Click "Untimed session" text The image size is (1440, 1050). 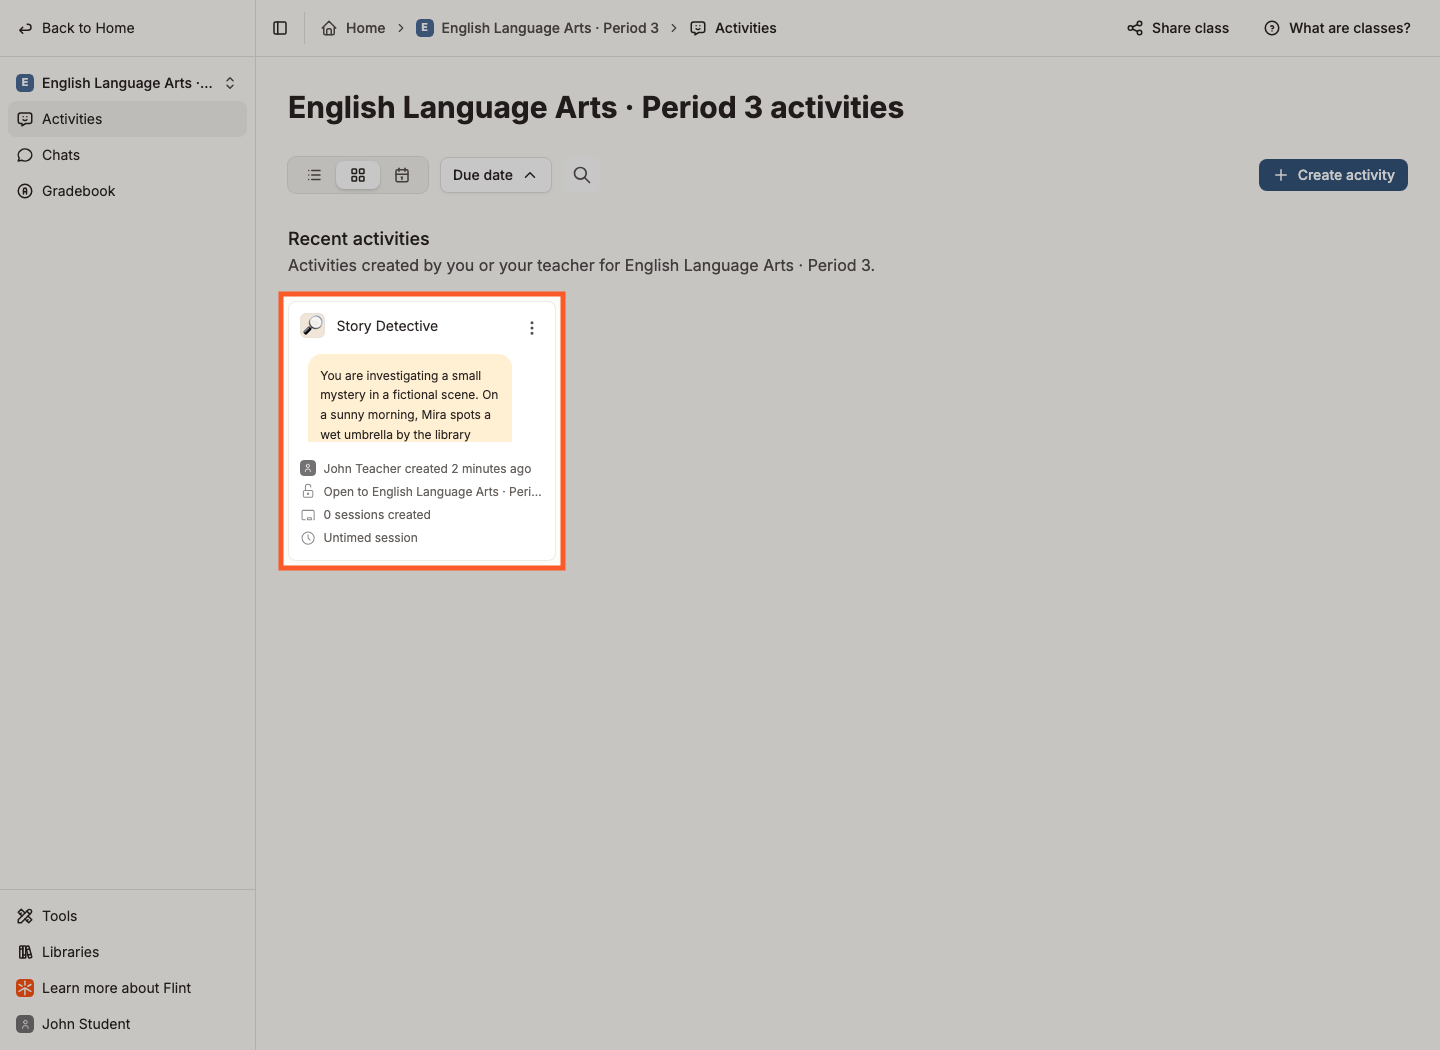pos(370,538)
